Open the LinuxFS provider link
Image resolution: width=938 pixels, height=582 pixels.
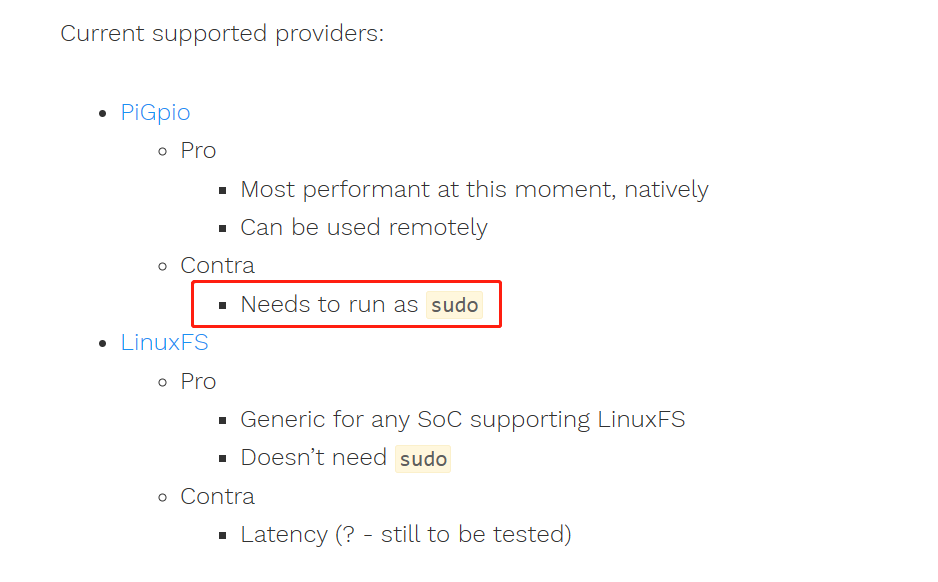(164, 342)
